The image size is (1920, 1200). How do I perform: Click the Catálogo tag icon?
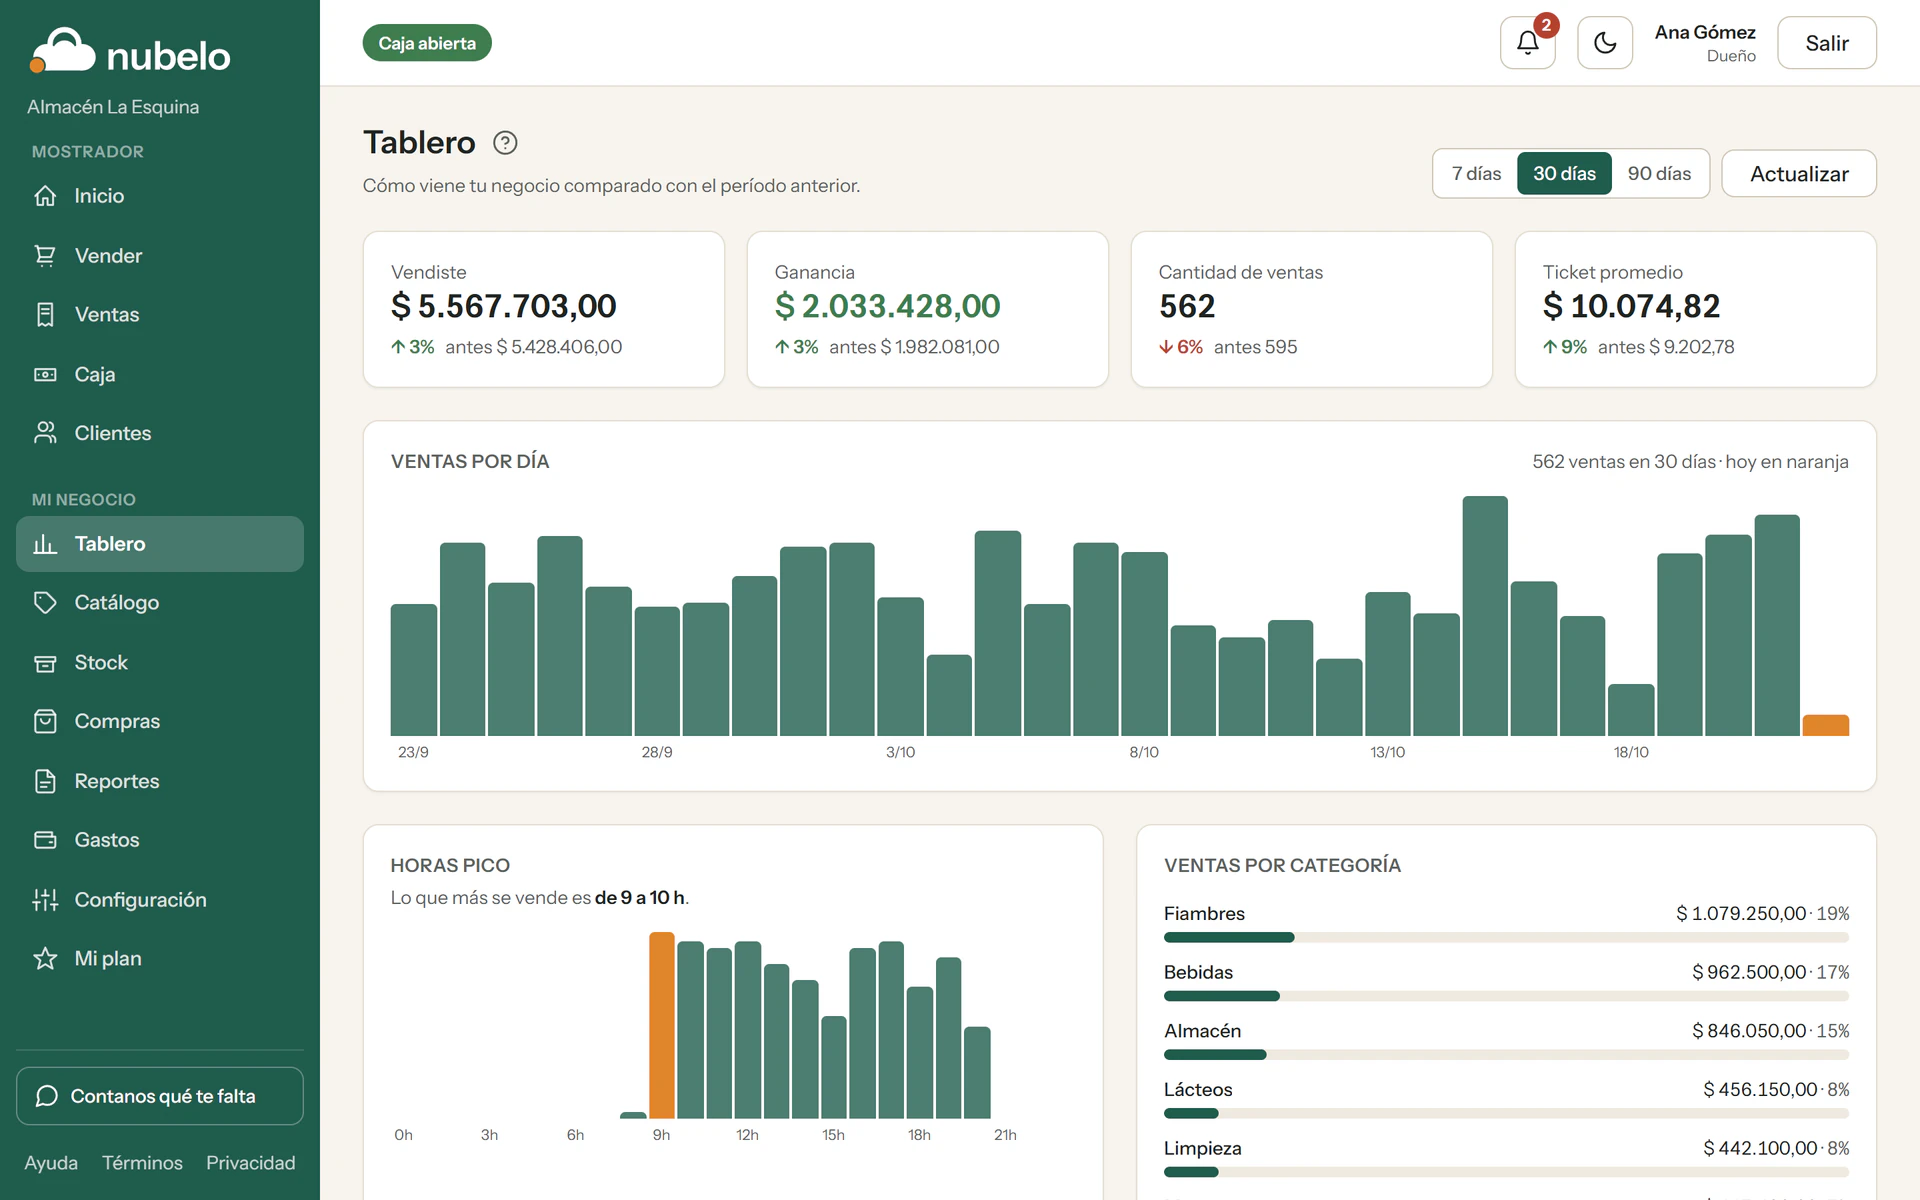pyautogui.click(x=45, y=603)
